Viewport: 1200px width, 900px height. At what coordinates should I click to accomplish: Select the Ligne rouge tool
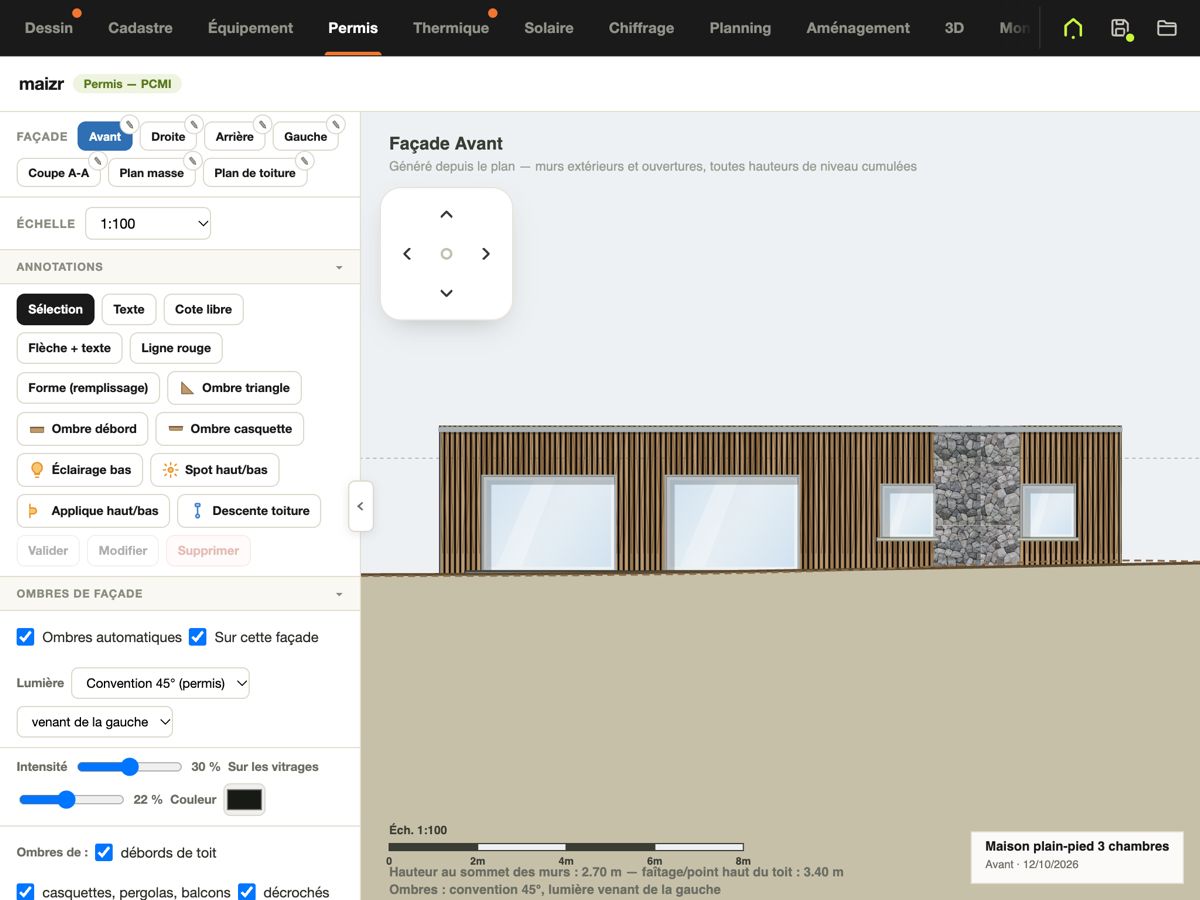(x=176, y=348)
